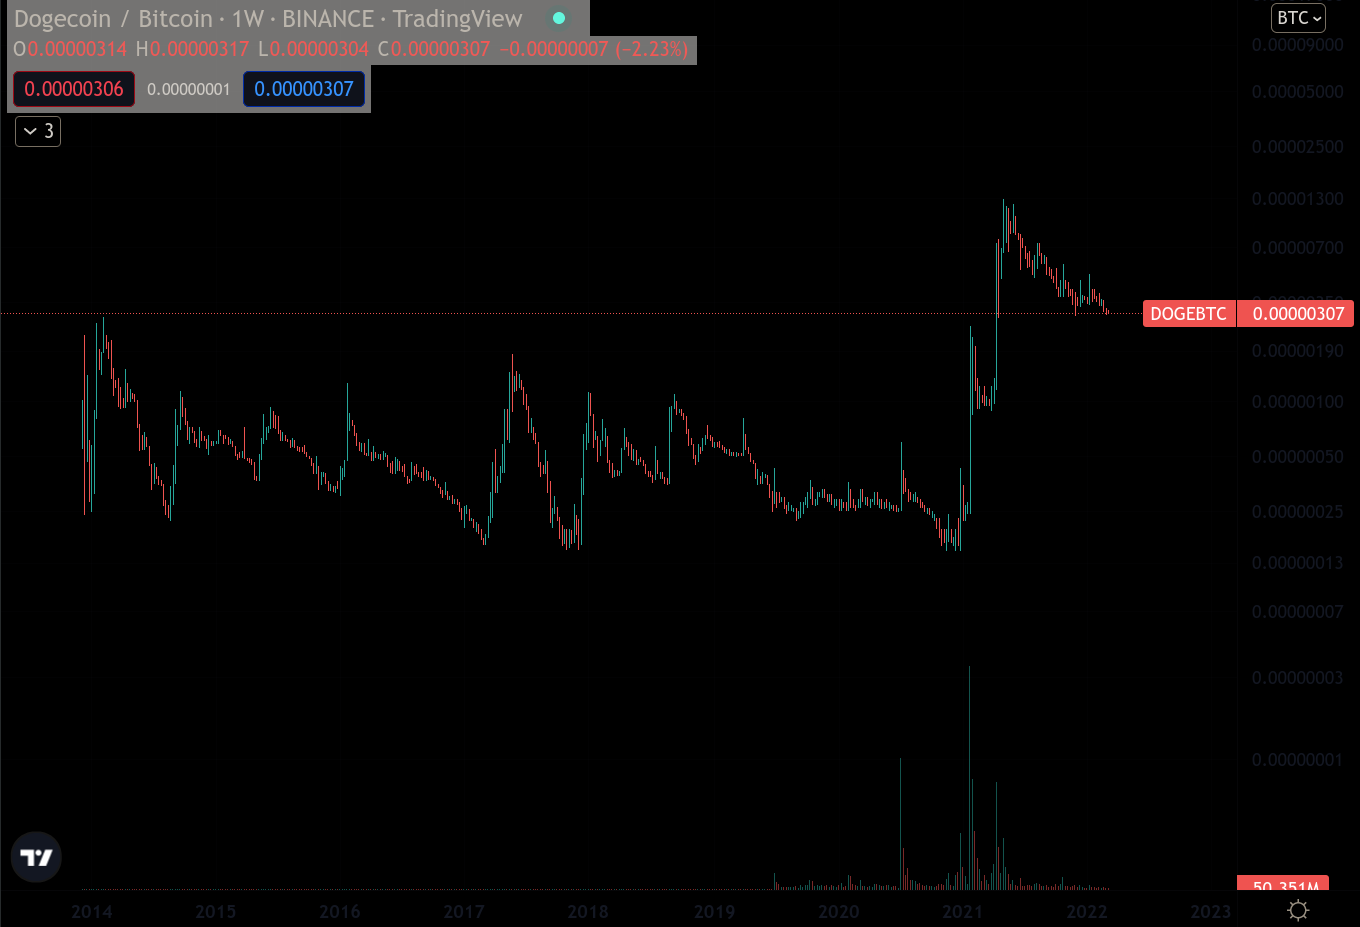
Task: Open chart settings via the gear icon
Action: point(1298,910)
